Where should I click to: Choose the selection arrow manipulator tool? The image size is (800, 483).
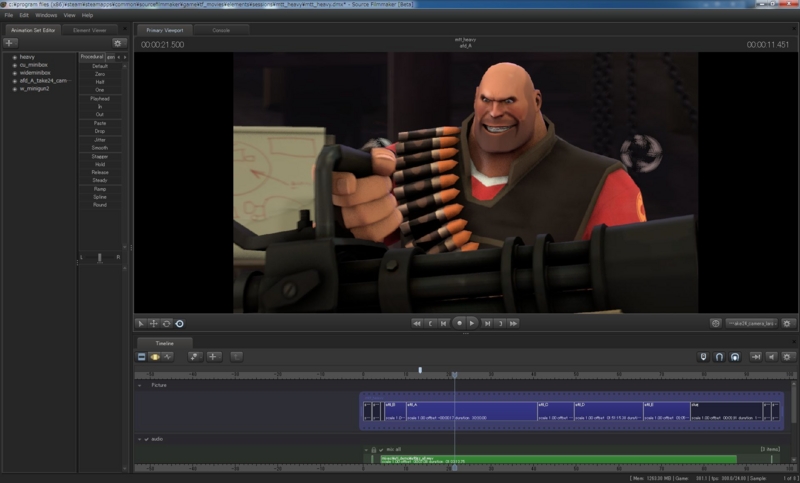tap(141, 323)
